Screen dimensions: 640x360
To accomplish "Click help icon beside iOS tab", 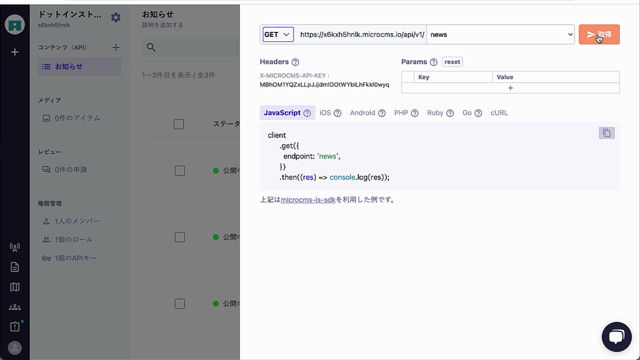I will [x=337, y=113].
